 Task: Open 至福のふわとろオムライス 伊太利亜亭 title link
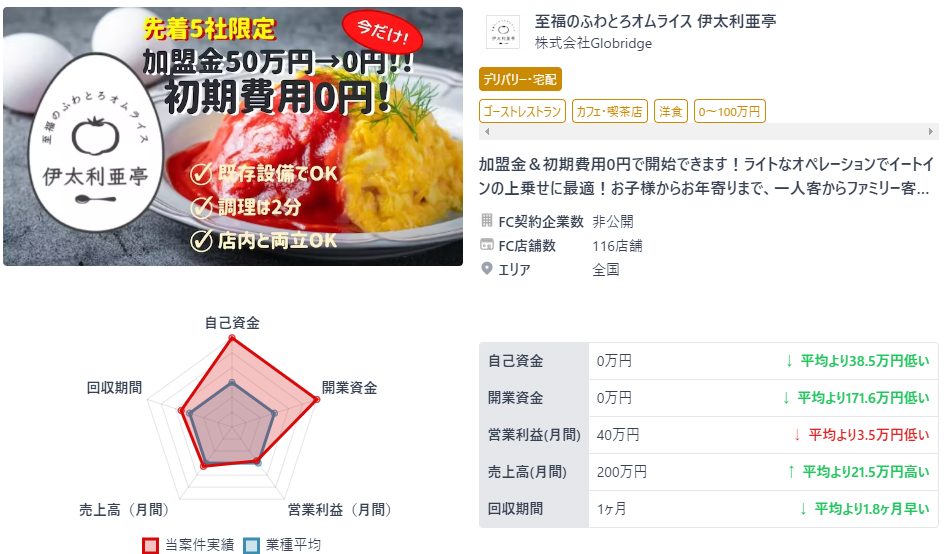coord(656,22)
